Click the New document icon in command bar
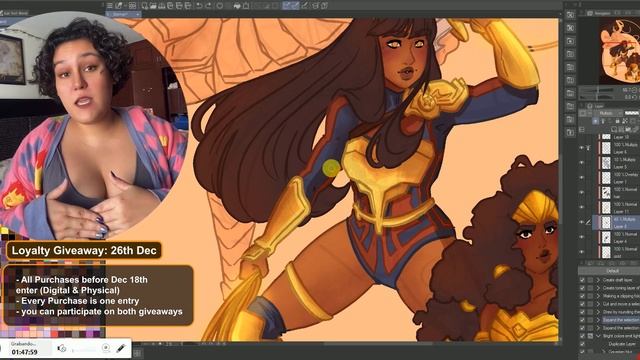The width and height of the screenshot is (640, 360). (x=145, y=6)
